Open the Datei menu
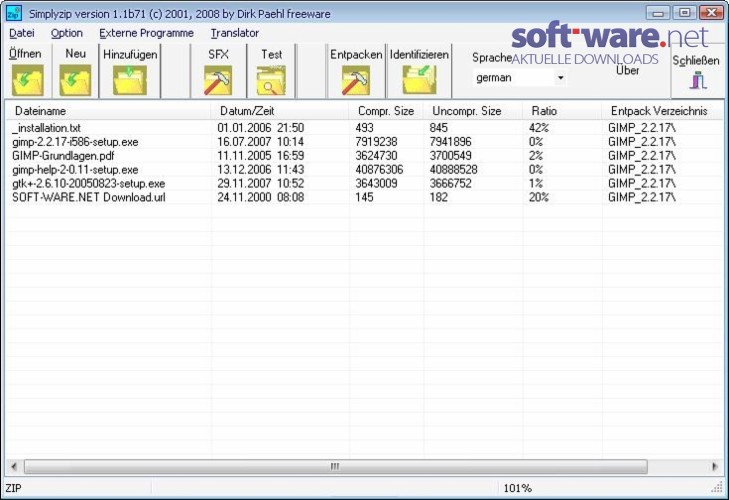The image size is (729, 500). point(21,33)
